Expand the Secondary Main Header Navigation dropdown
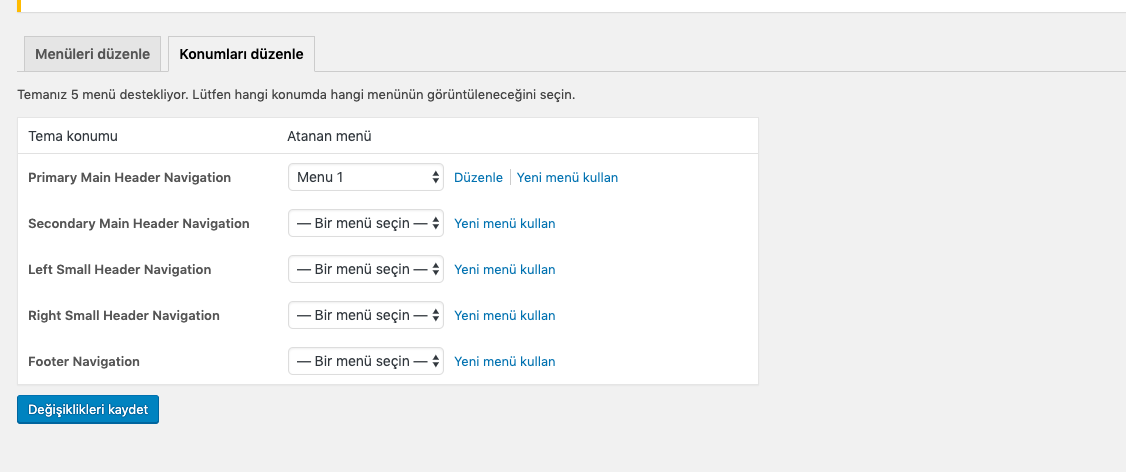Screen dimensions: 1126x472 click(365, 223)
